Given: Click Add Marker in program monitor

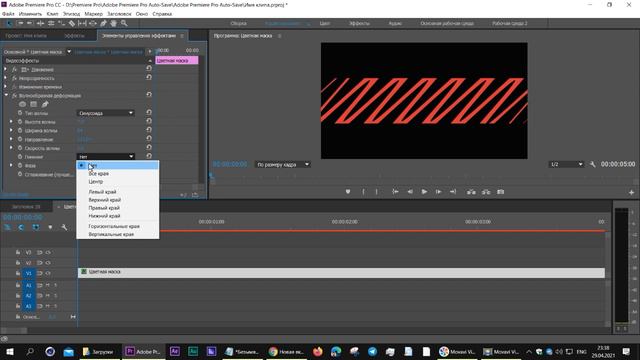Looking at the screenshot, I should 348,192.
